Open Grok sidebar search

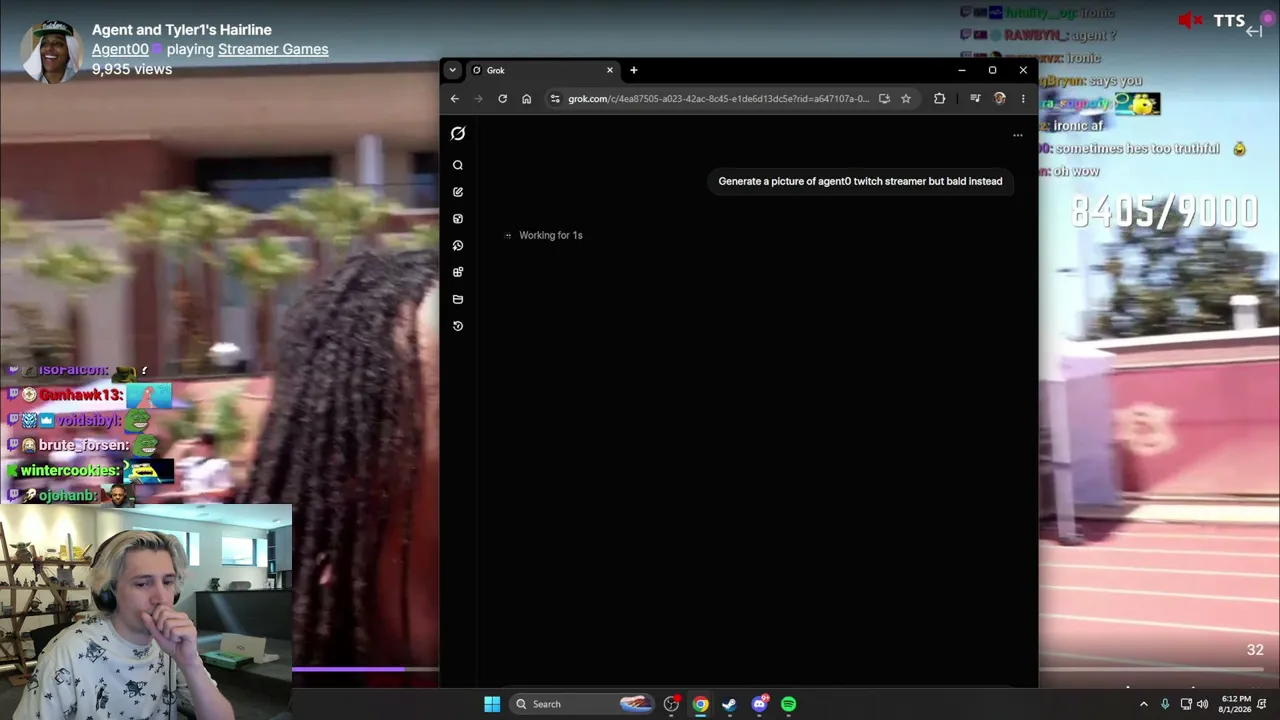[x=458, y=165]
